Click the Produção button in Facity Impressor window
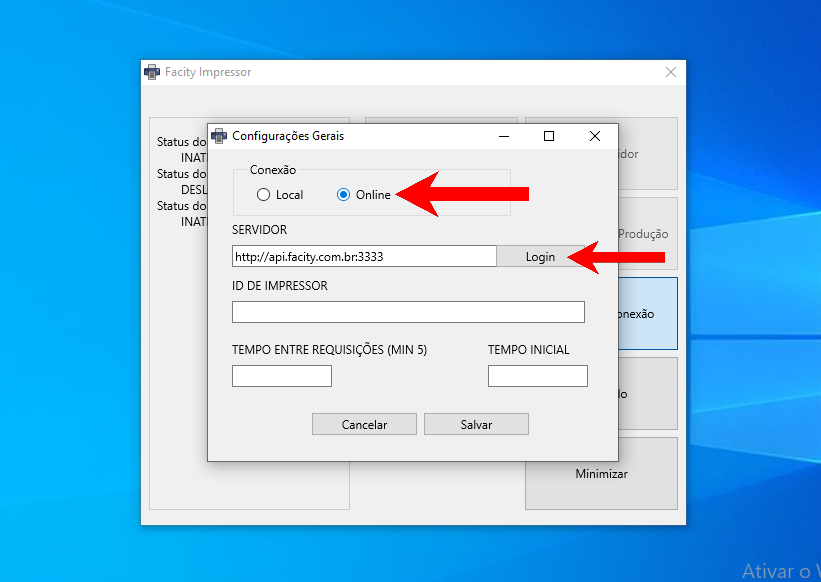This screenshot has height=582, width=821. coord(648,233)
